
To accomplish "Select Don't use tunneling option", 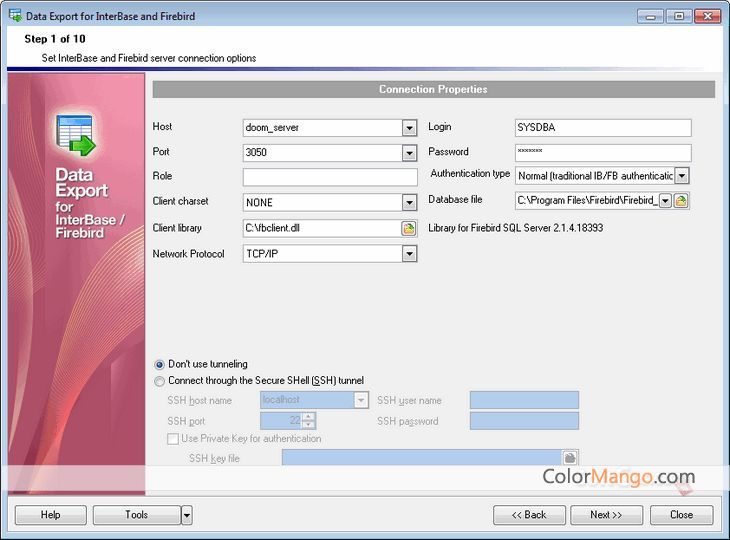I will (x=159, y=364).
